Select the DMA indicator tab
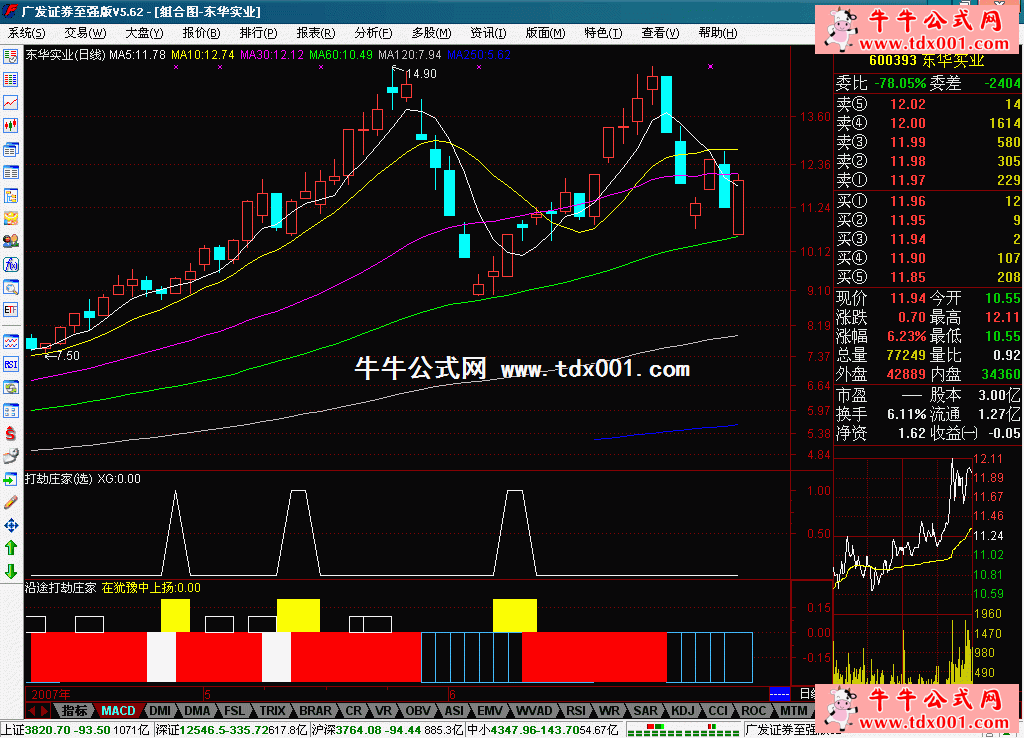Viewport: 1024px width, 738px height. (197, 711)
